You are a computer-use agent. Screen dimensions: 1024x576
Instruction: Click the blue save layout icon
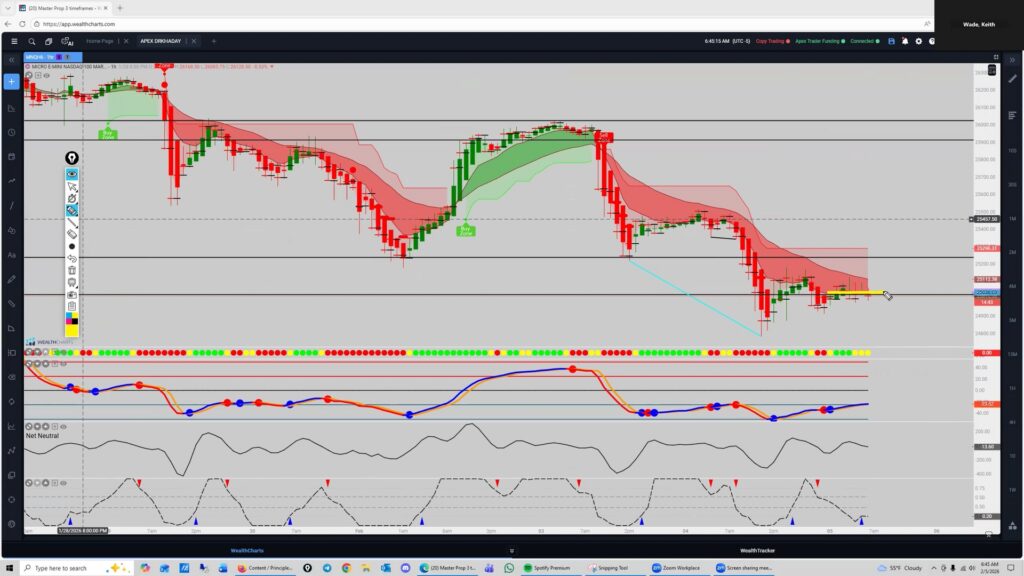[x=891, y=41]
